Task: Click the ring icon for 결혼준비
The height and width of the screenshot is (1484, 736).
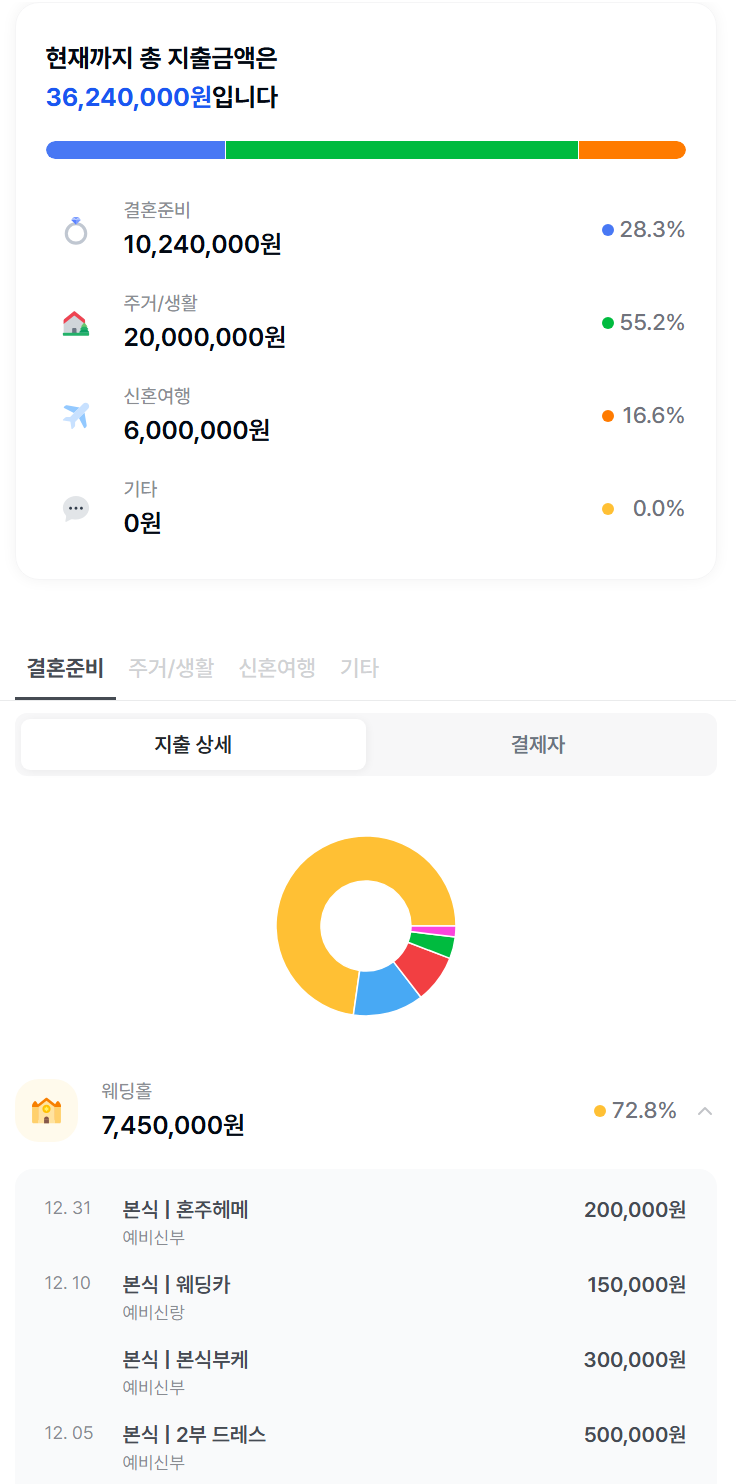Action: [x=76, y=232]
